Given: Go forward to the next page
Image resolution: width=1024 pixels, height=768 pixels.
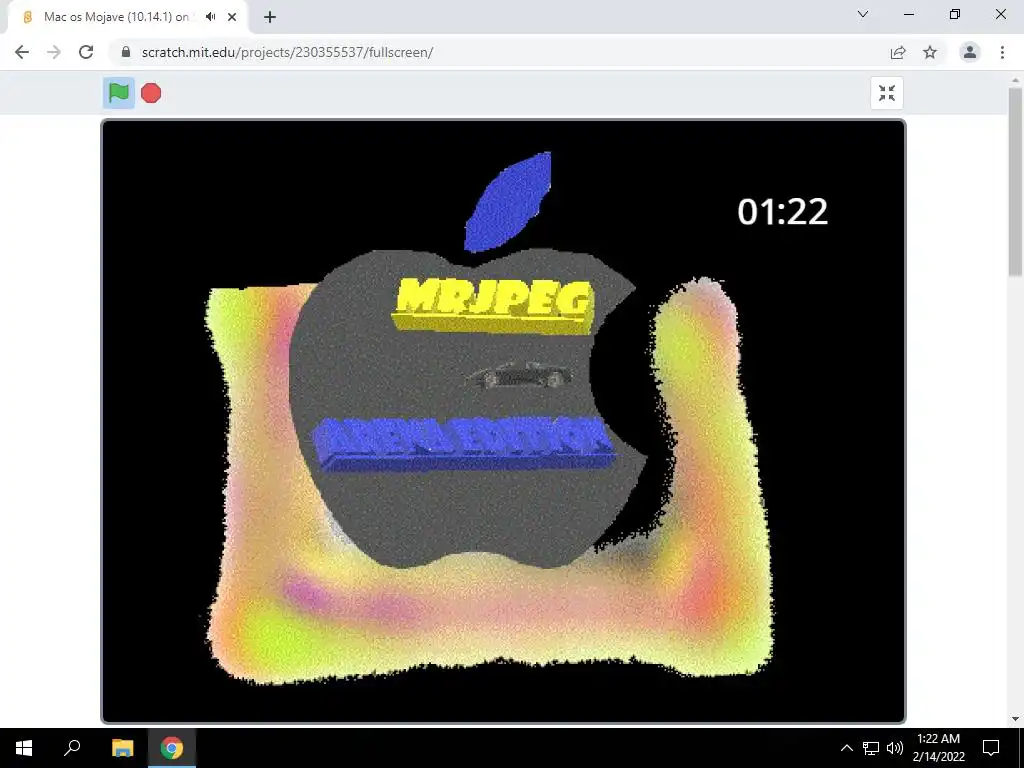Looking at the screenshot, I should [x=54, y=52].
